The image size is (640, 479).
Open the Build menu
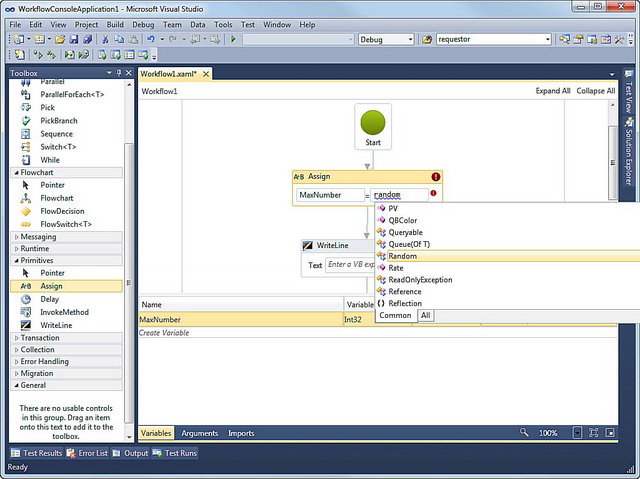tap(115, 25)
